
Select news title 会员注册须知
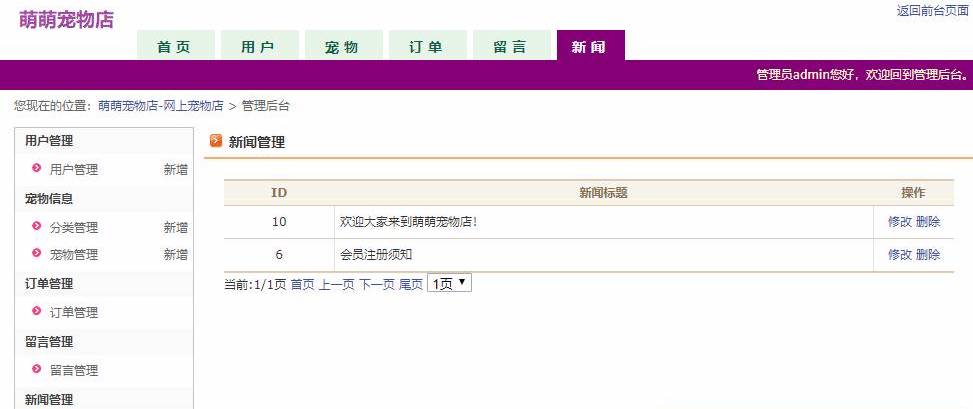click(x=376, y=254)
